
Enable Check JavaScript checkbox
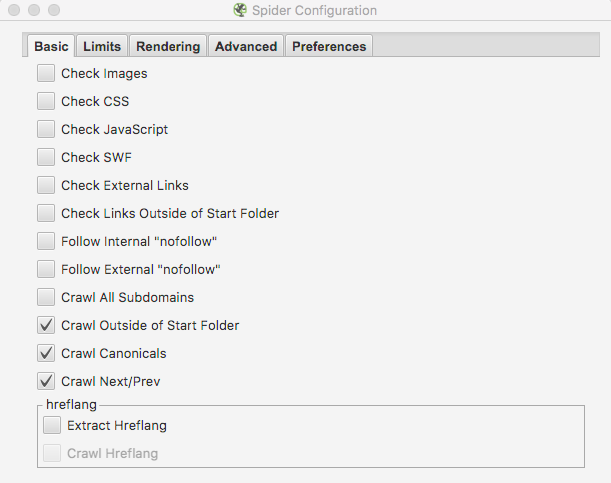point(46,129)
